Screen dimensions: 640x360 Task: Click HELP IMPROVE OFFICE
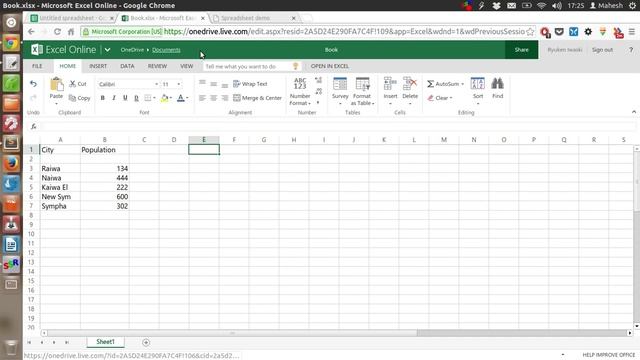tap(609, 355)
